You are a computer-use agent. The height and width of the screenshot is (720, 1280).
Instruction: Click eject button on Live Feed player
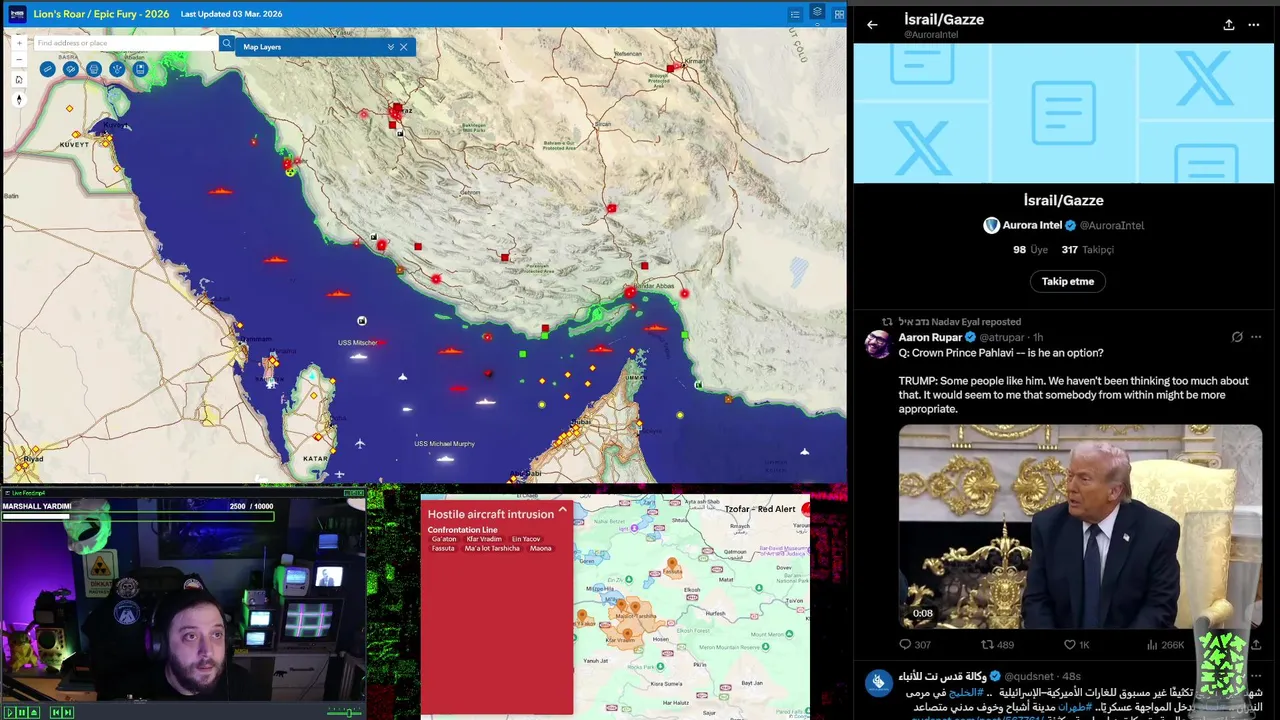coord(33,712)
